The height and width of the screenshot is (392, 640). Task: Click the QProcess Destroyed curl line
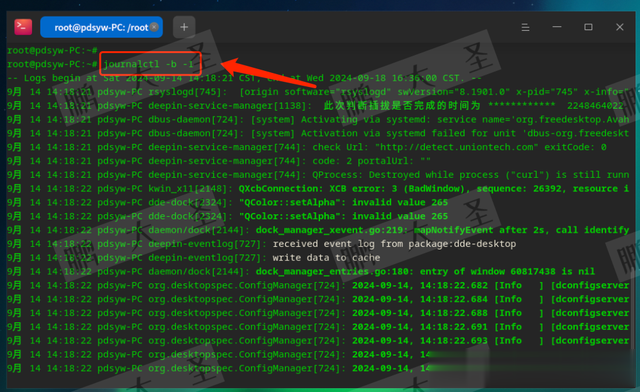[318, 175]
